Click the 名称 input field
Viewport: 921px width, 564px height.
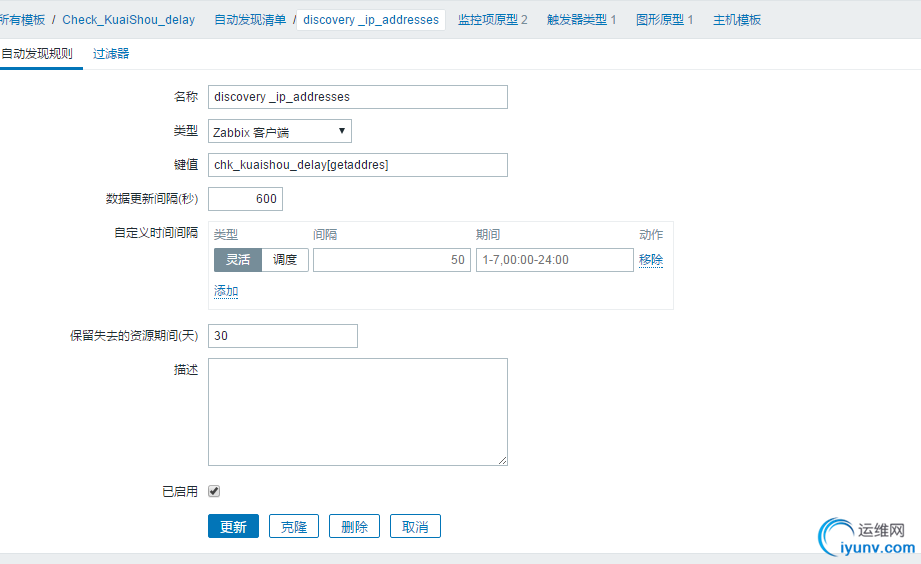(358, 97)
